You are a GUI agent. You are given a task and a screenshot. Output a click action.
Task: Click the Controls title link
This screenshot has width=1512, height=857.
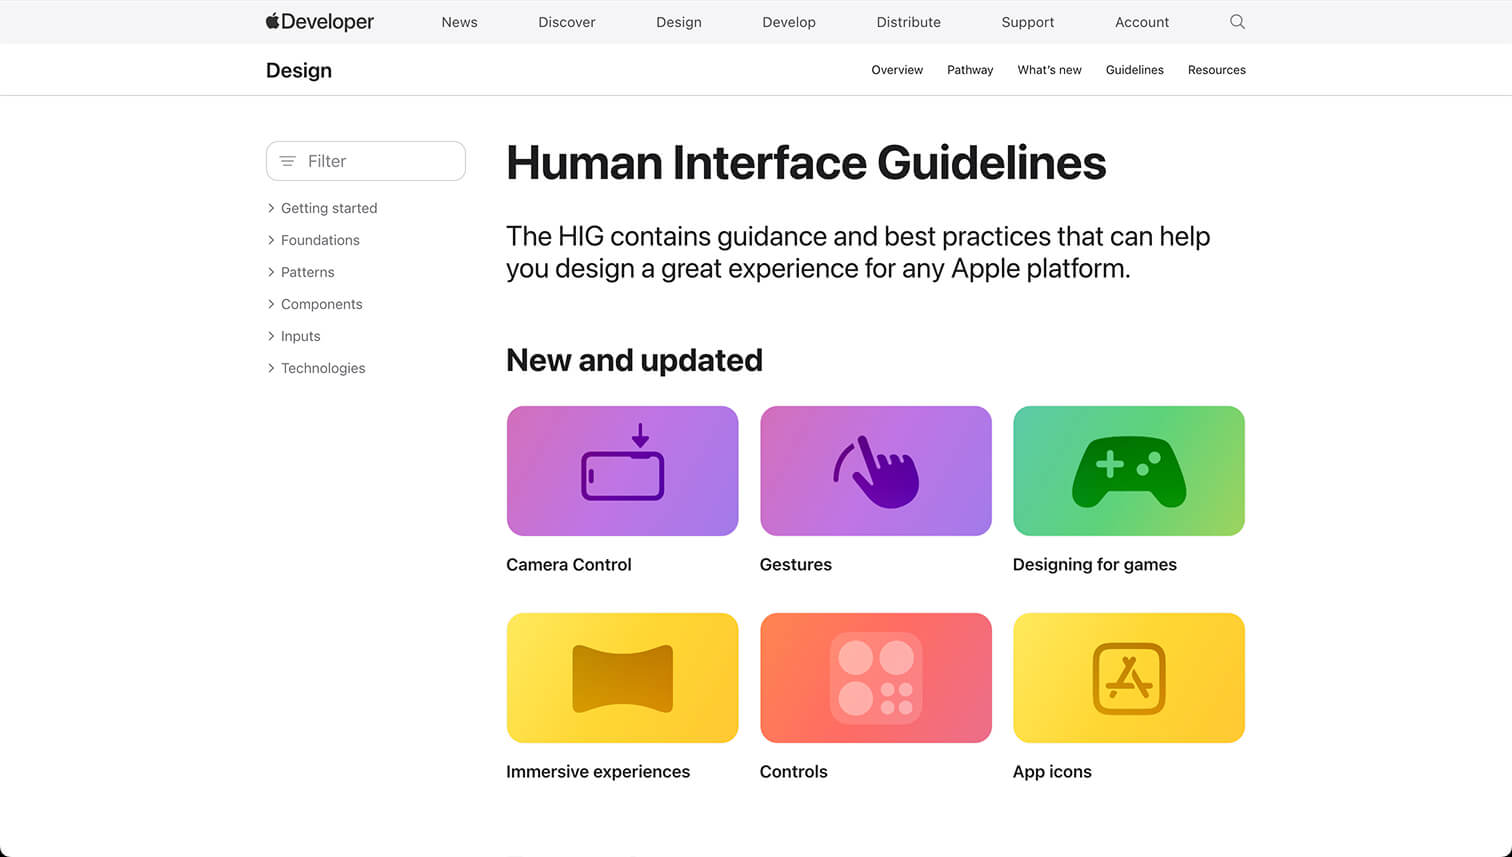tap(794, 771)
